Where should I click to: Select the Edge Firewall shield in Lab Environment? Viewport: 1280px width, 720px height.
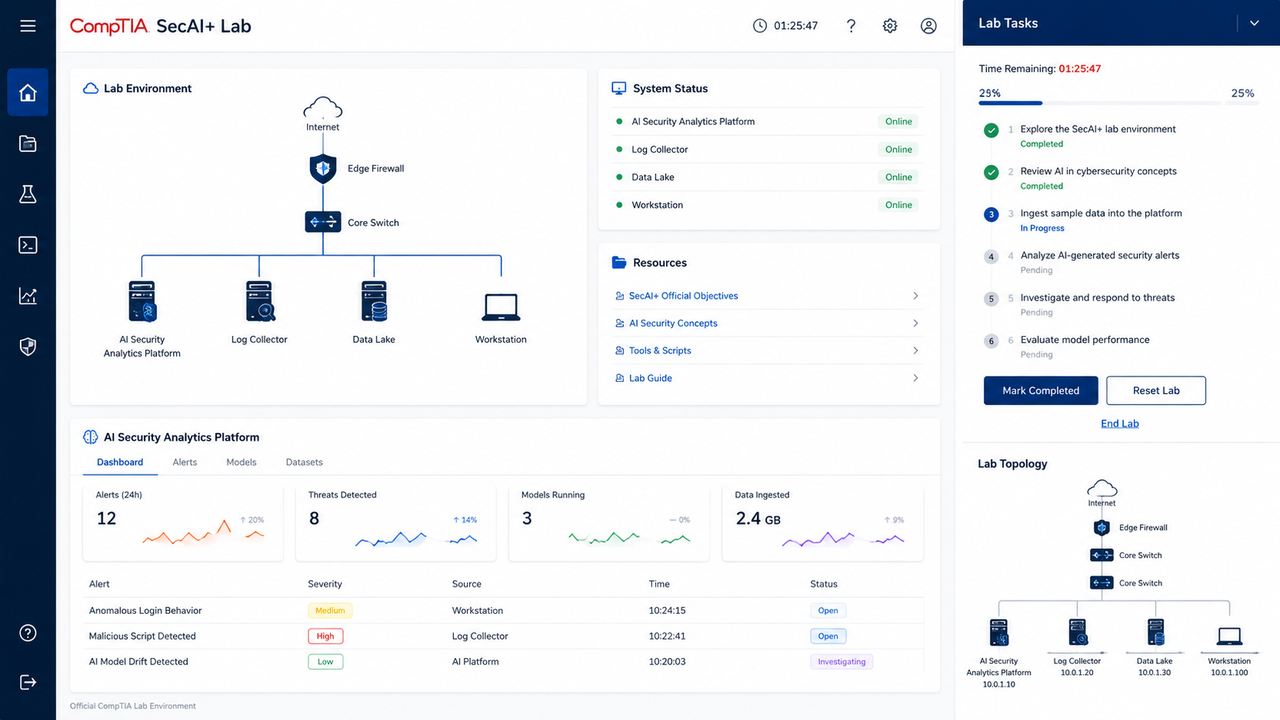coord(323,169)
